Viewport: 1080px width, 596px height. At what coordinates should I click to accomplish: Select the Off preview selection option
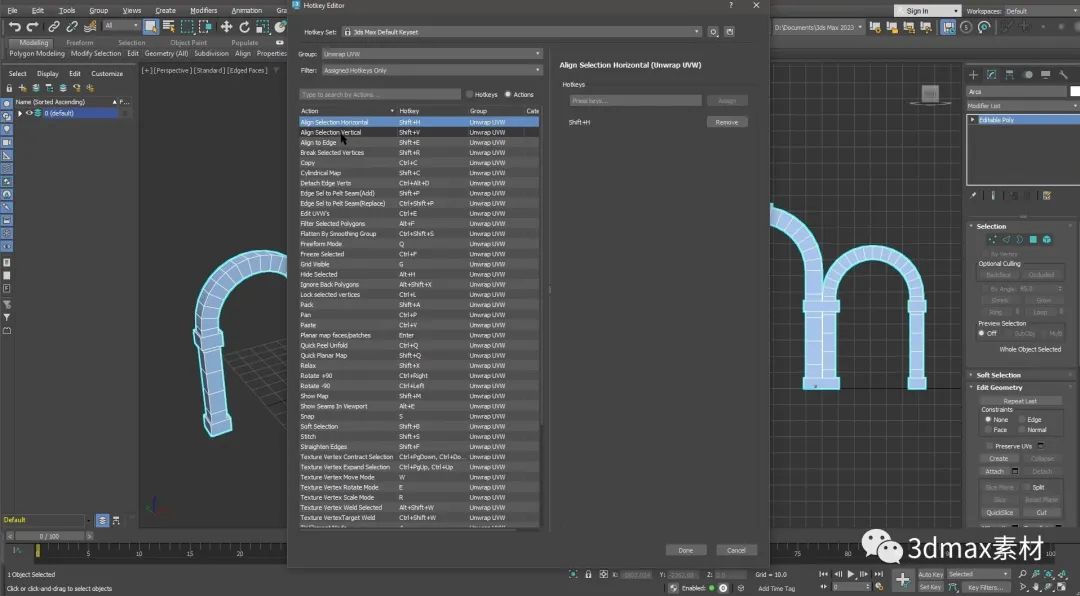pos(982,333)
